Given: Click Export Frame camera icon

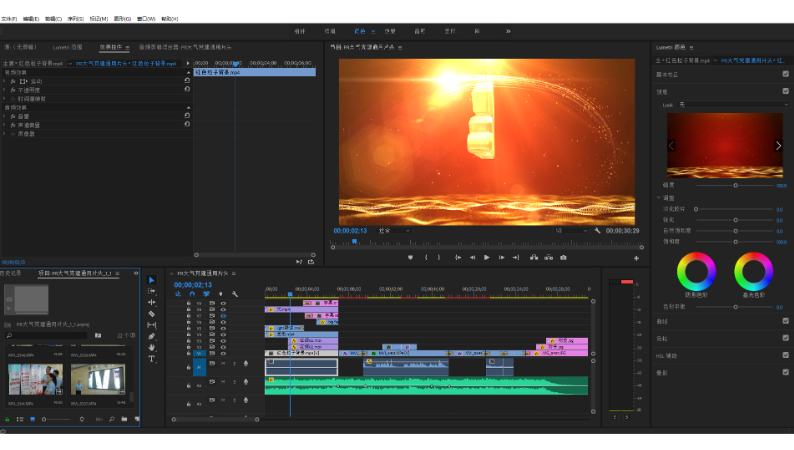Looking at the screenshot, I should (563, 257).
